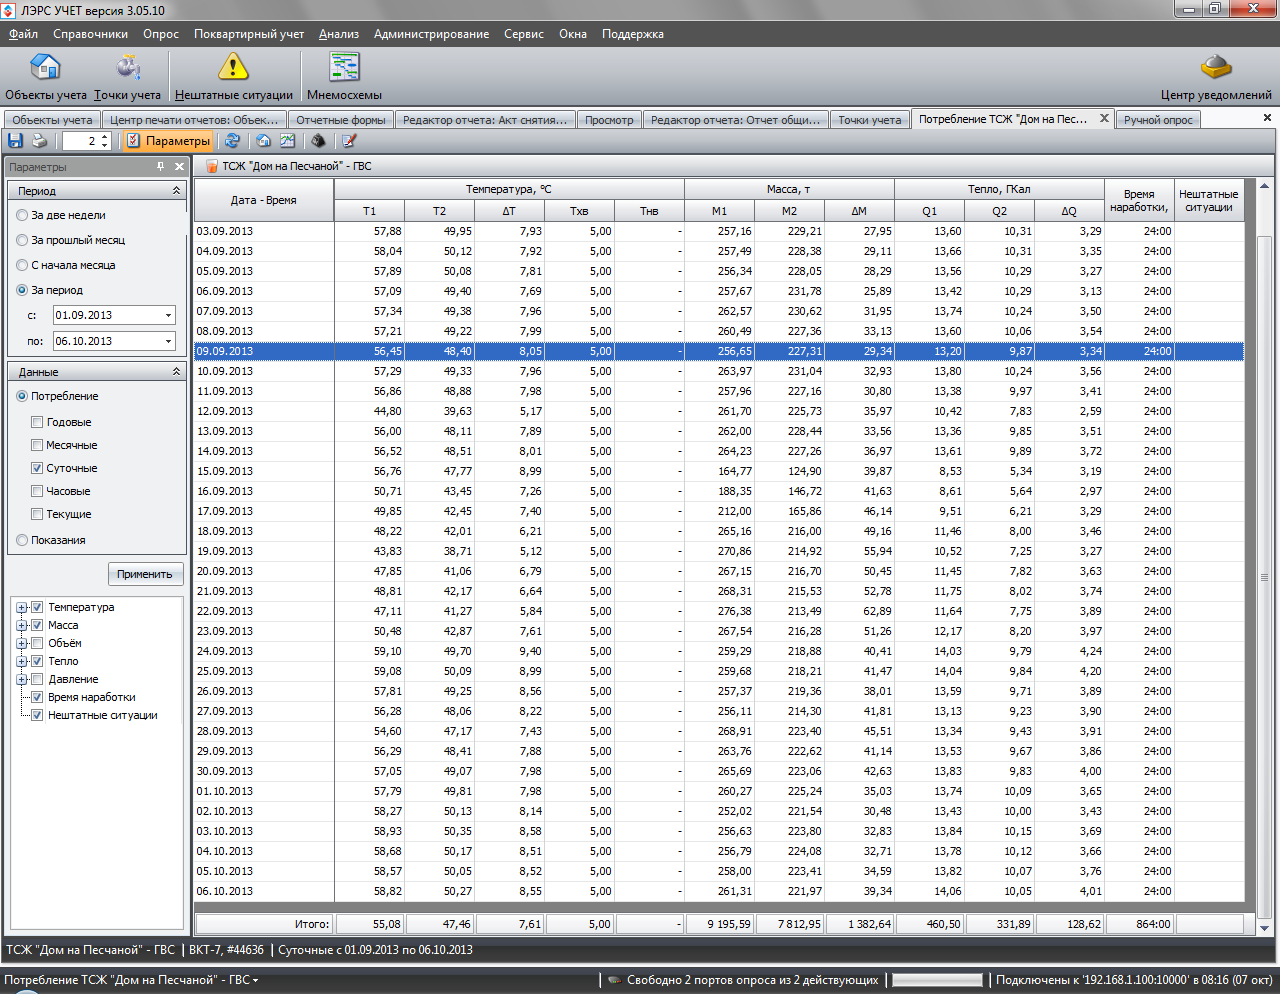This screenshot has width=1280, height=994.
Task: Switch to Отчетные формы tab
Action: [340, 120]
